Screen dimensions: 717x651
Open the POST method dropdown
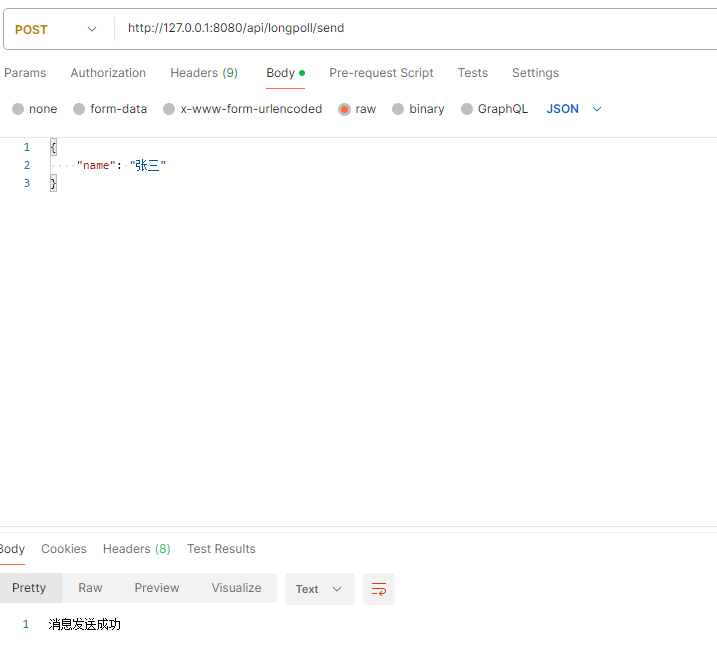(56, 30)
